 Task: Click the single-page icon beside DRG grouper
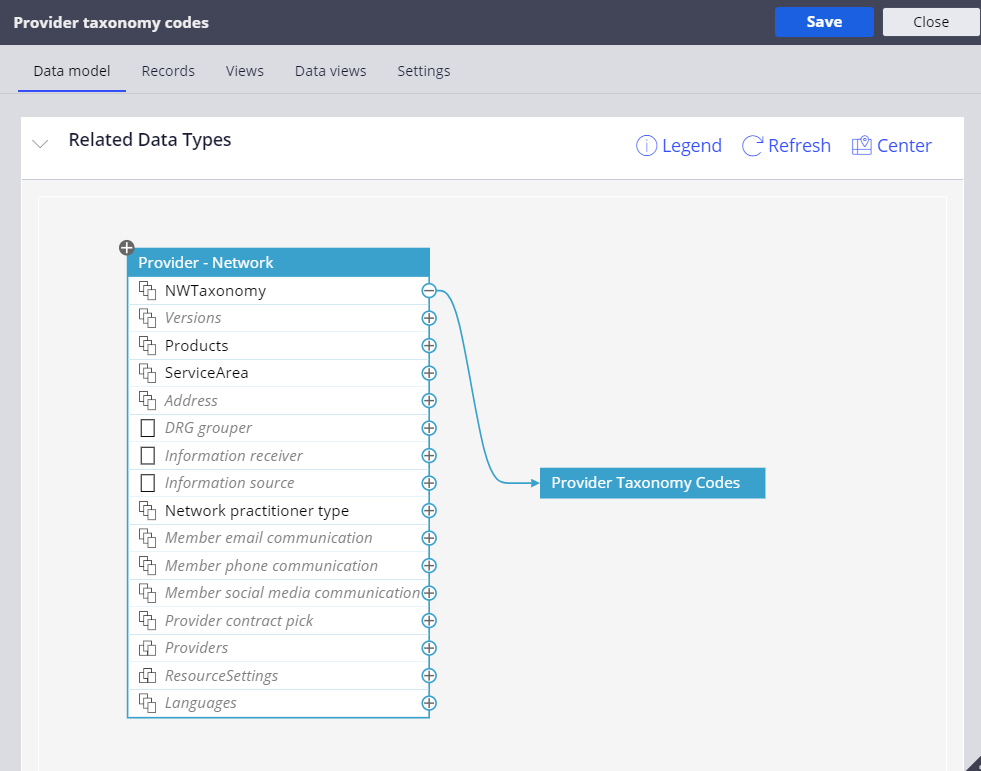tap(148, 428)
